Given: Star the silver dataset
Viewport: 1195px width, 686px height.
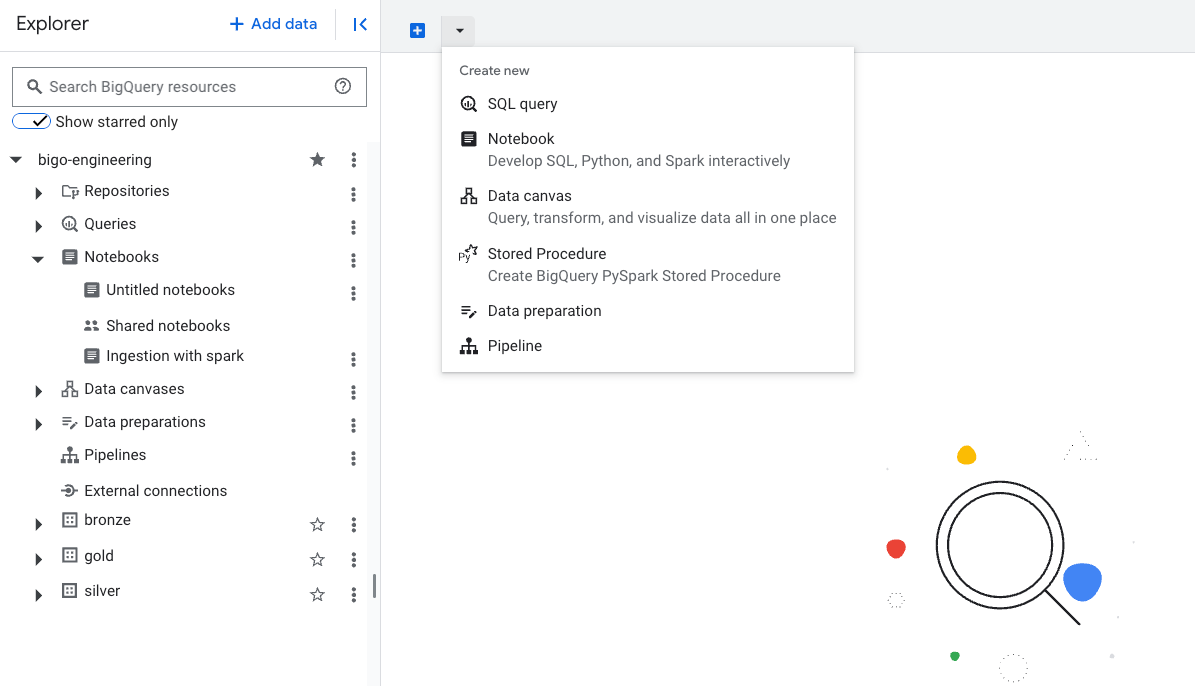Looking at the screenshot, I should (317, 595).
